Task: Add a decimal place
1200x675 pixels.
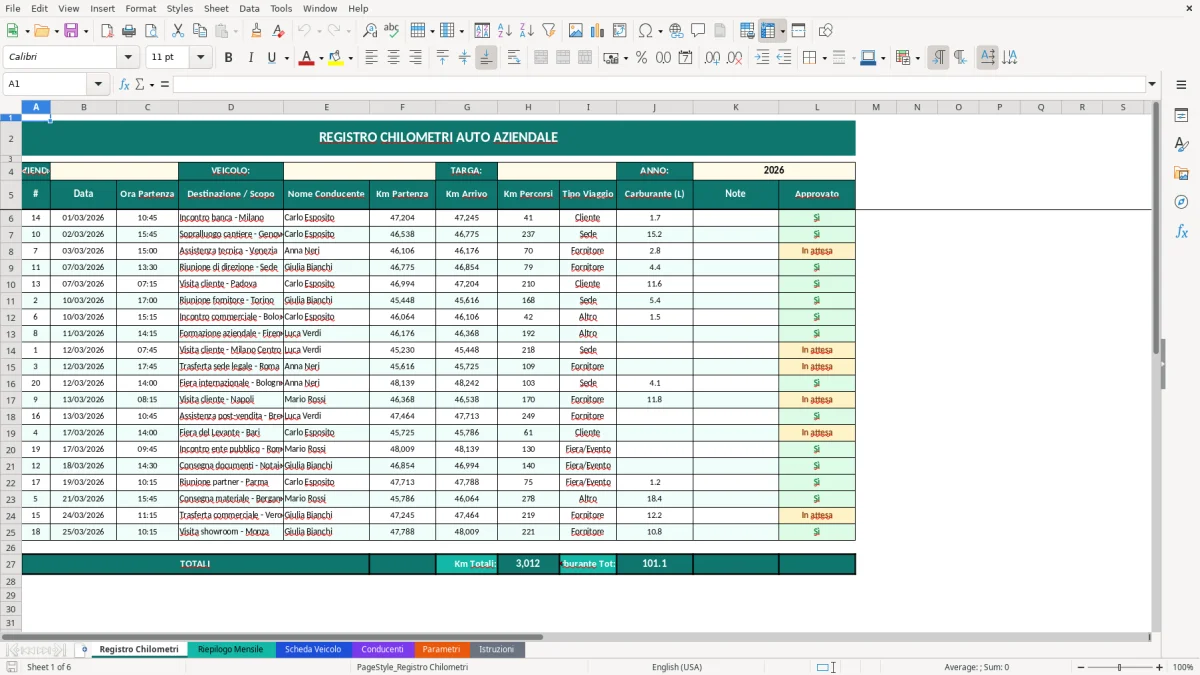Action: [x=712, y=58]
